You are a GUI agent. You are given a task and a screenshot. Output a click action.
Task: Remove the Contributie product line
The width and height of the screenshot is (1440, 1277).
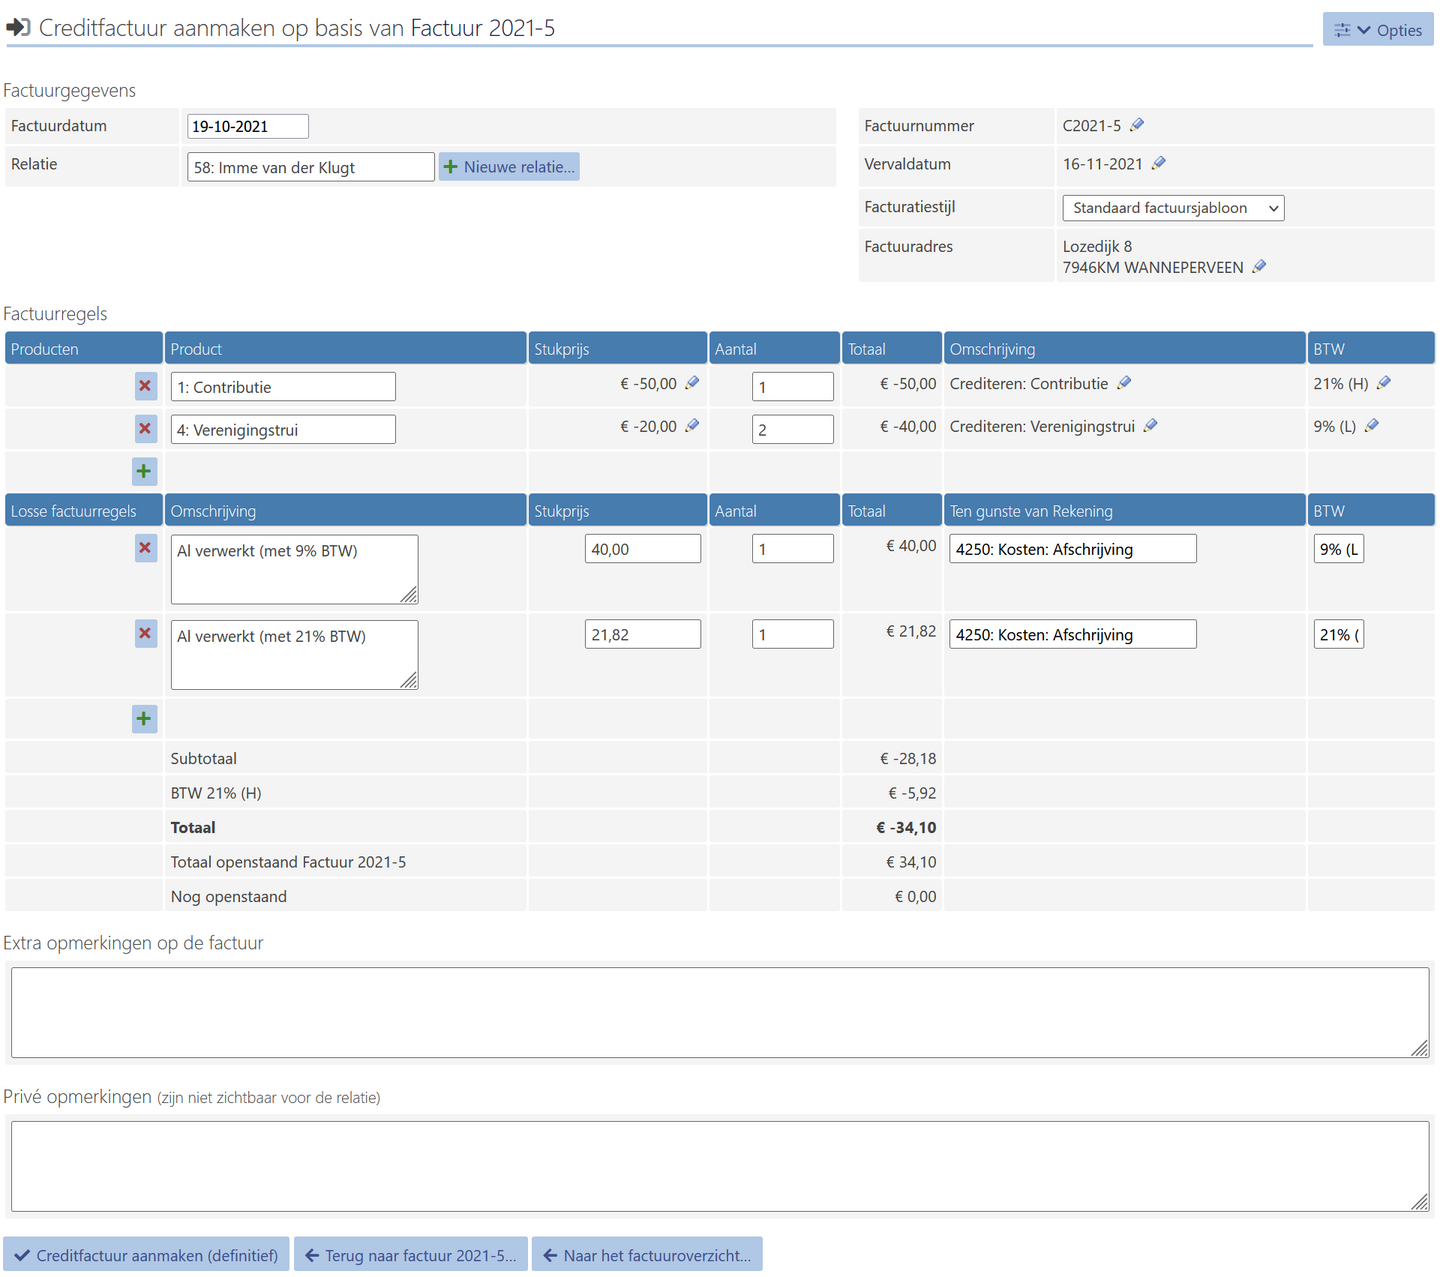pos(145,386)
